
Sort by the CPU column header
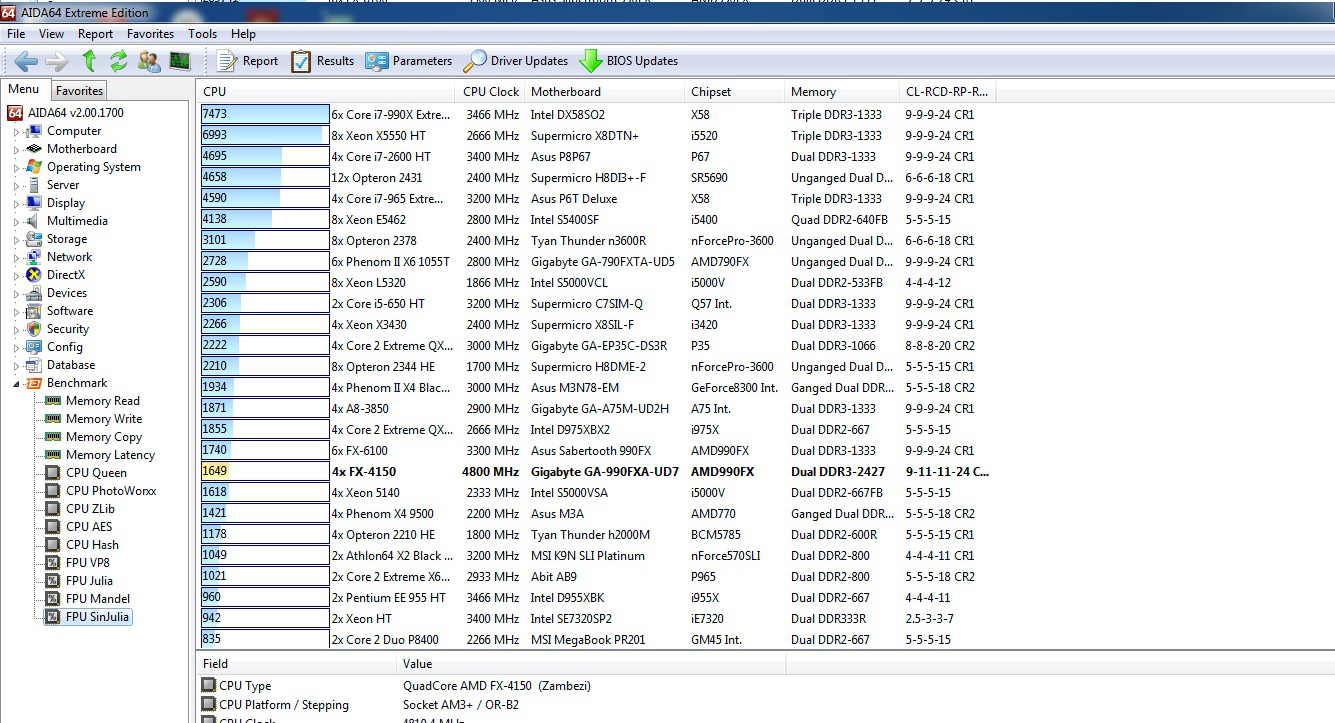(327, 92)
